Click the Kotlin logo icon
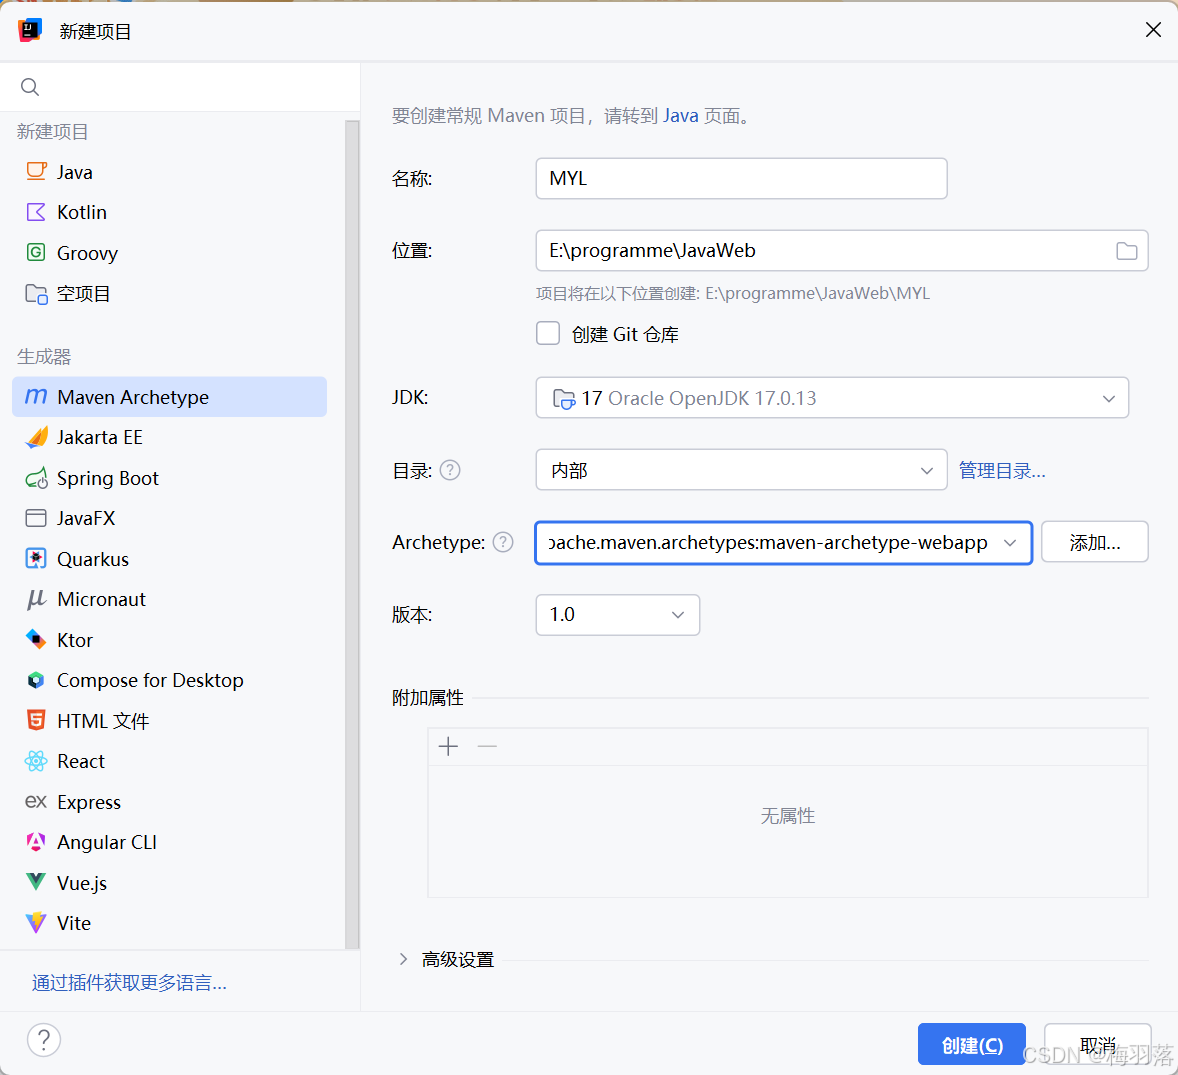This screenshot has width=1178, height=1075. [x=36, y=212]
